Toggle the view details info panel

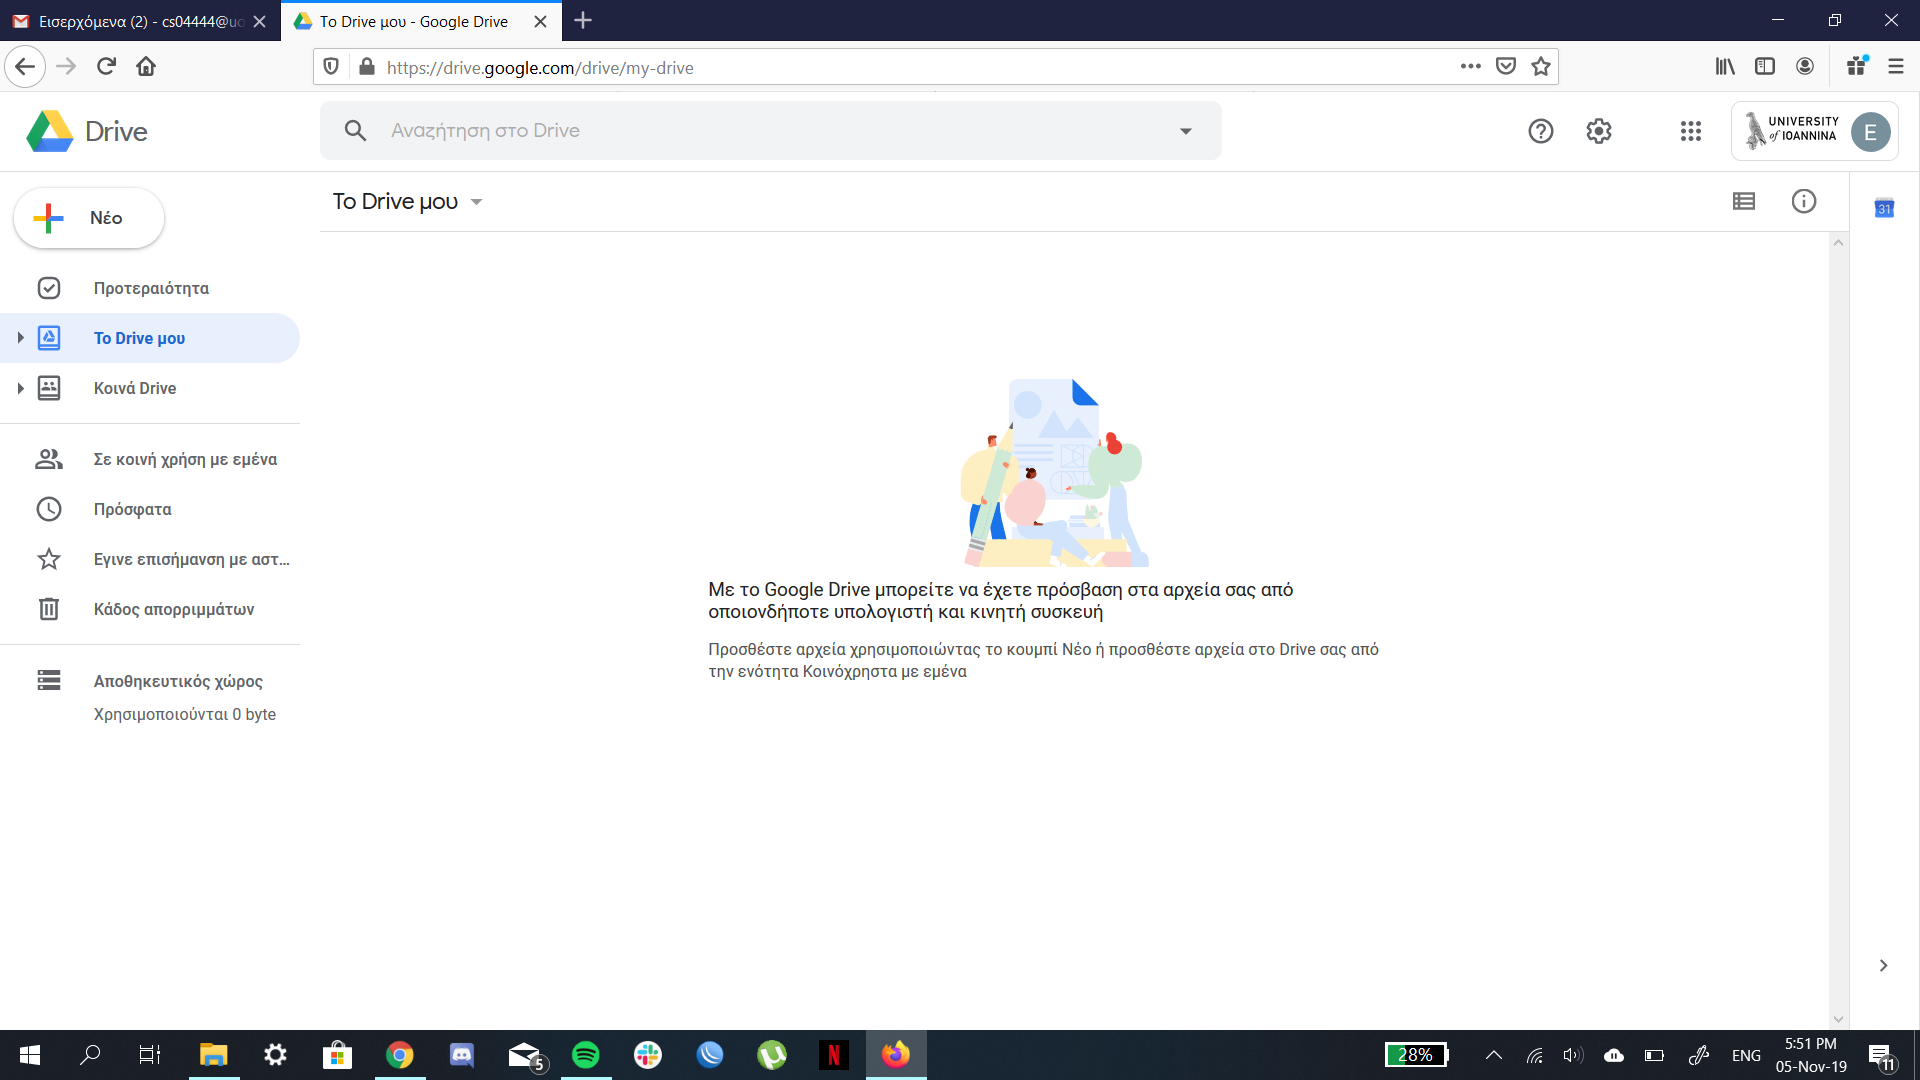[1803, 201]
